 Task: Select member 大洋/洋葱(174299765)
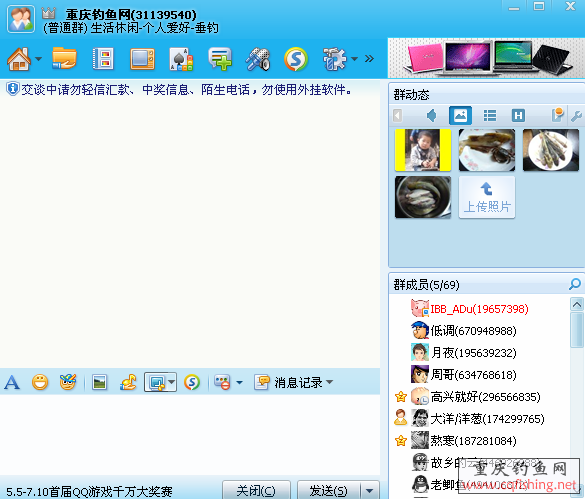coord(479,419)
